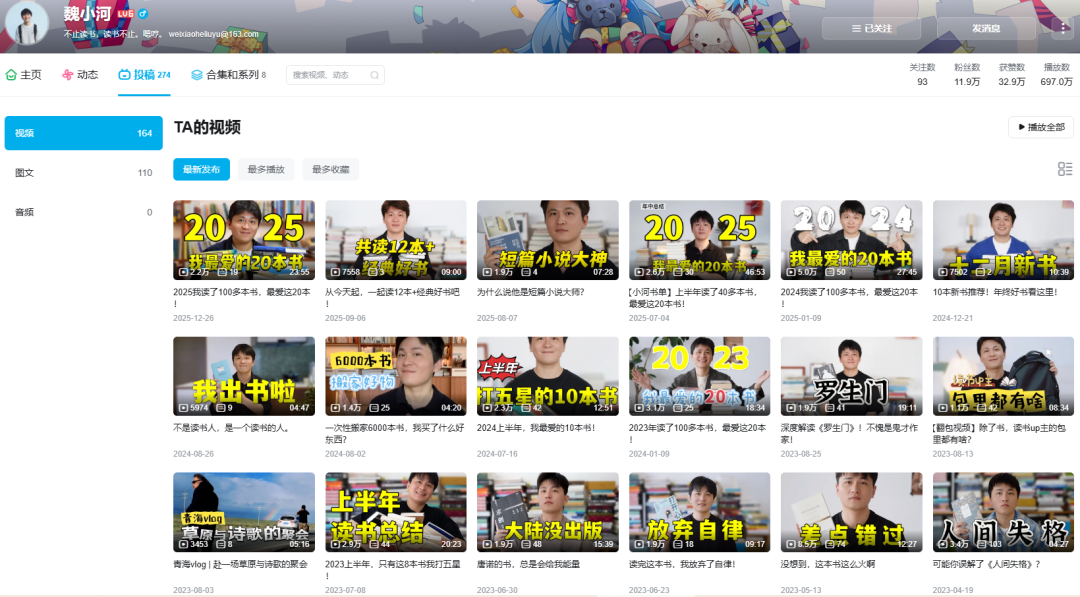
Task: Toggle the 已关注 follow button
Action: coord(871,28)
